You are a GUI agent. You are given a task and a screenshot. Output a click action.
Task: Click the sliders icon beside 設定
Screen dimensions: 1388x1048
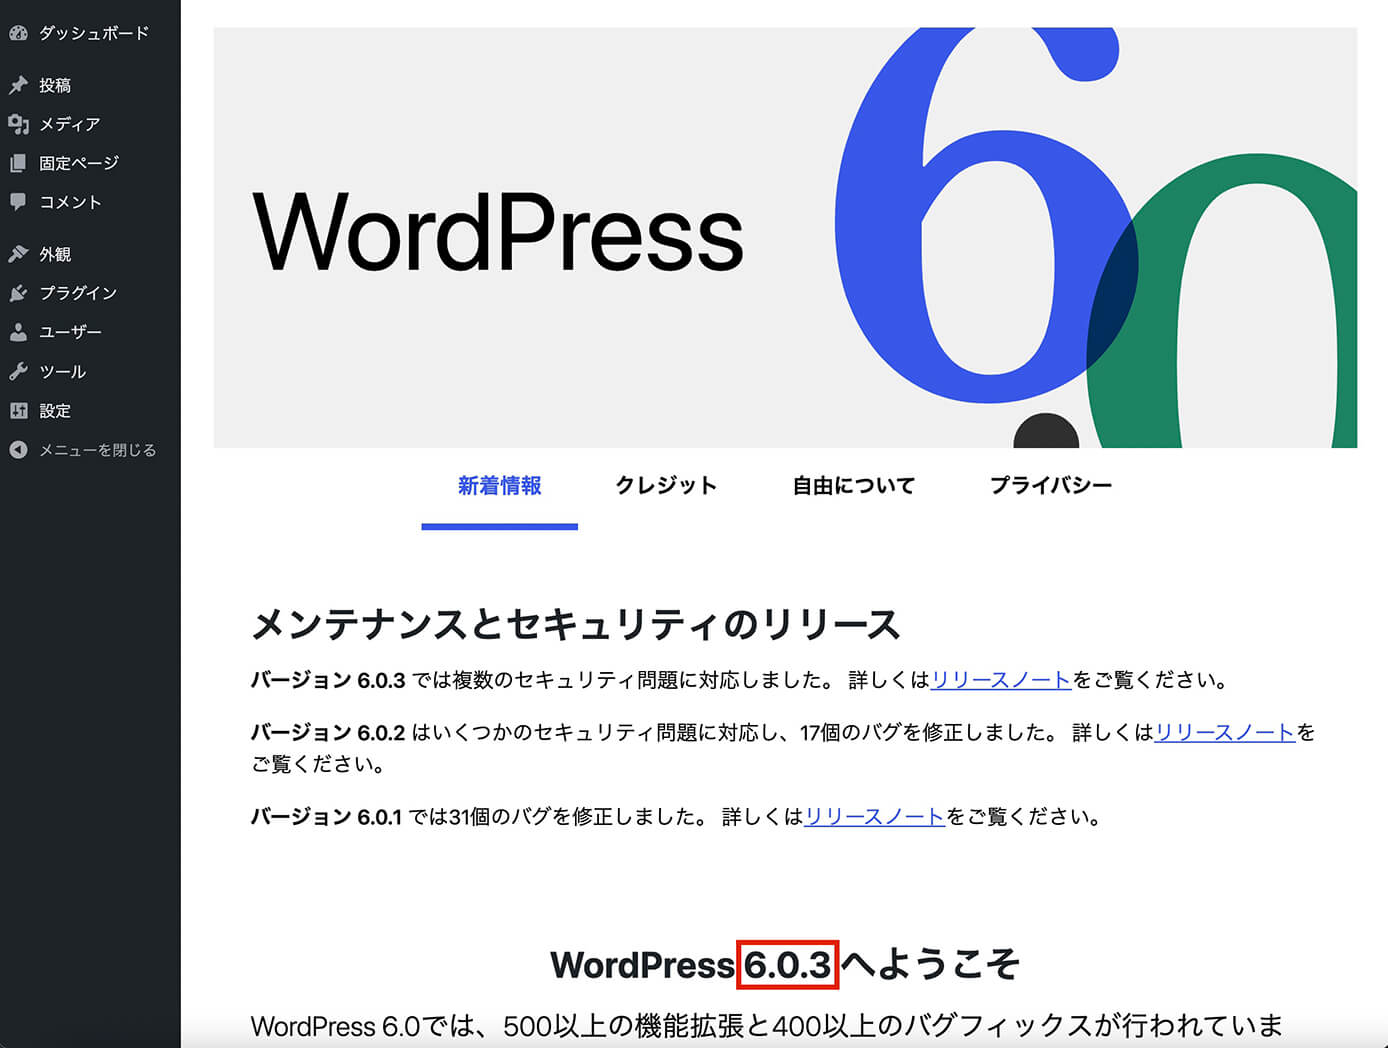coord(18,410)
